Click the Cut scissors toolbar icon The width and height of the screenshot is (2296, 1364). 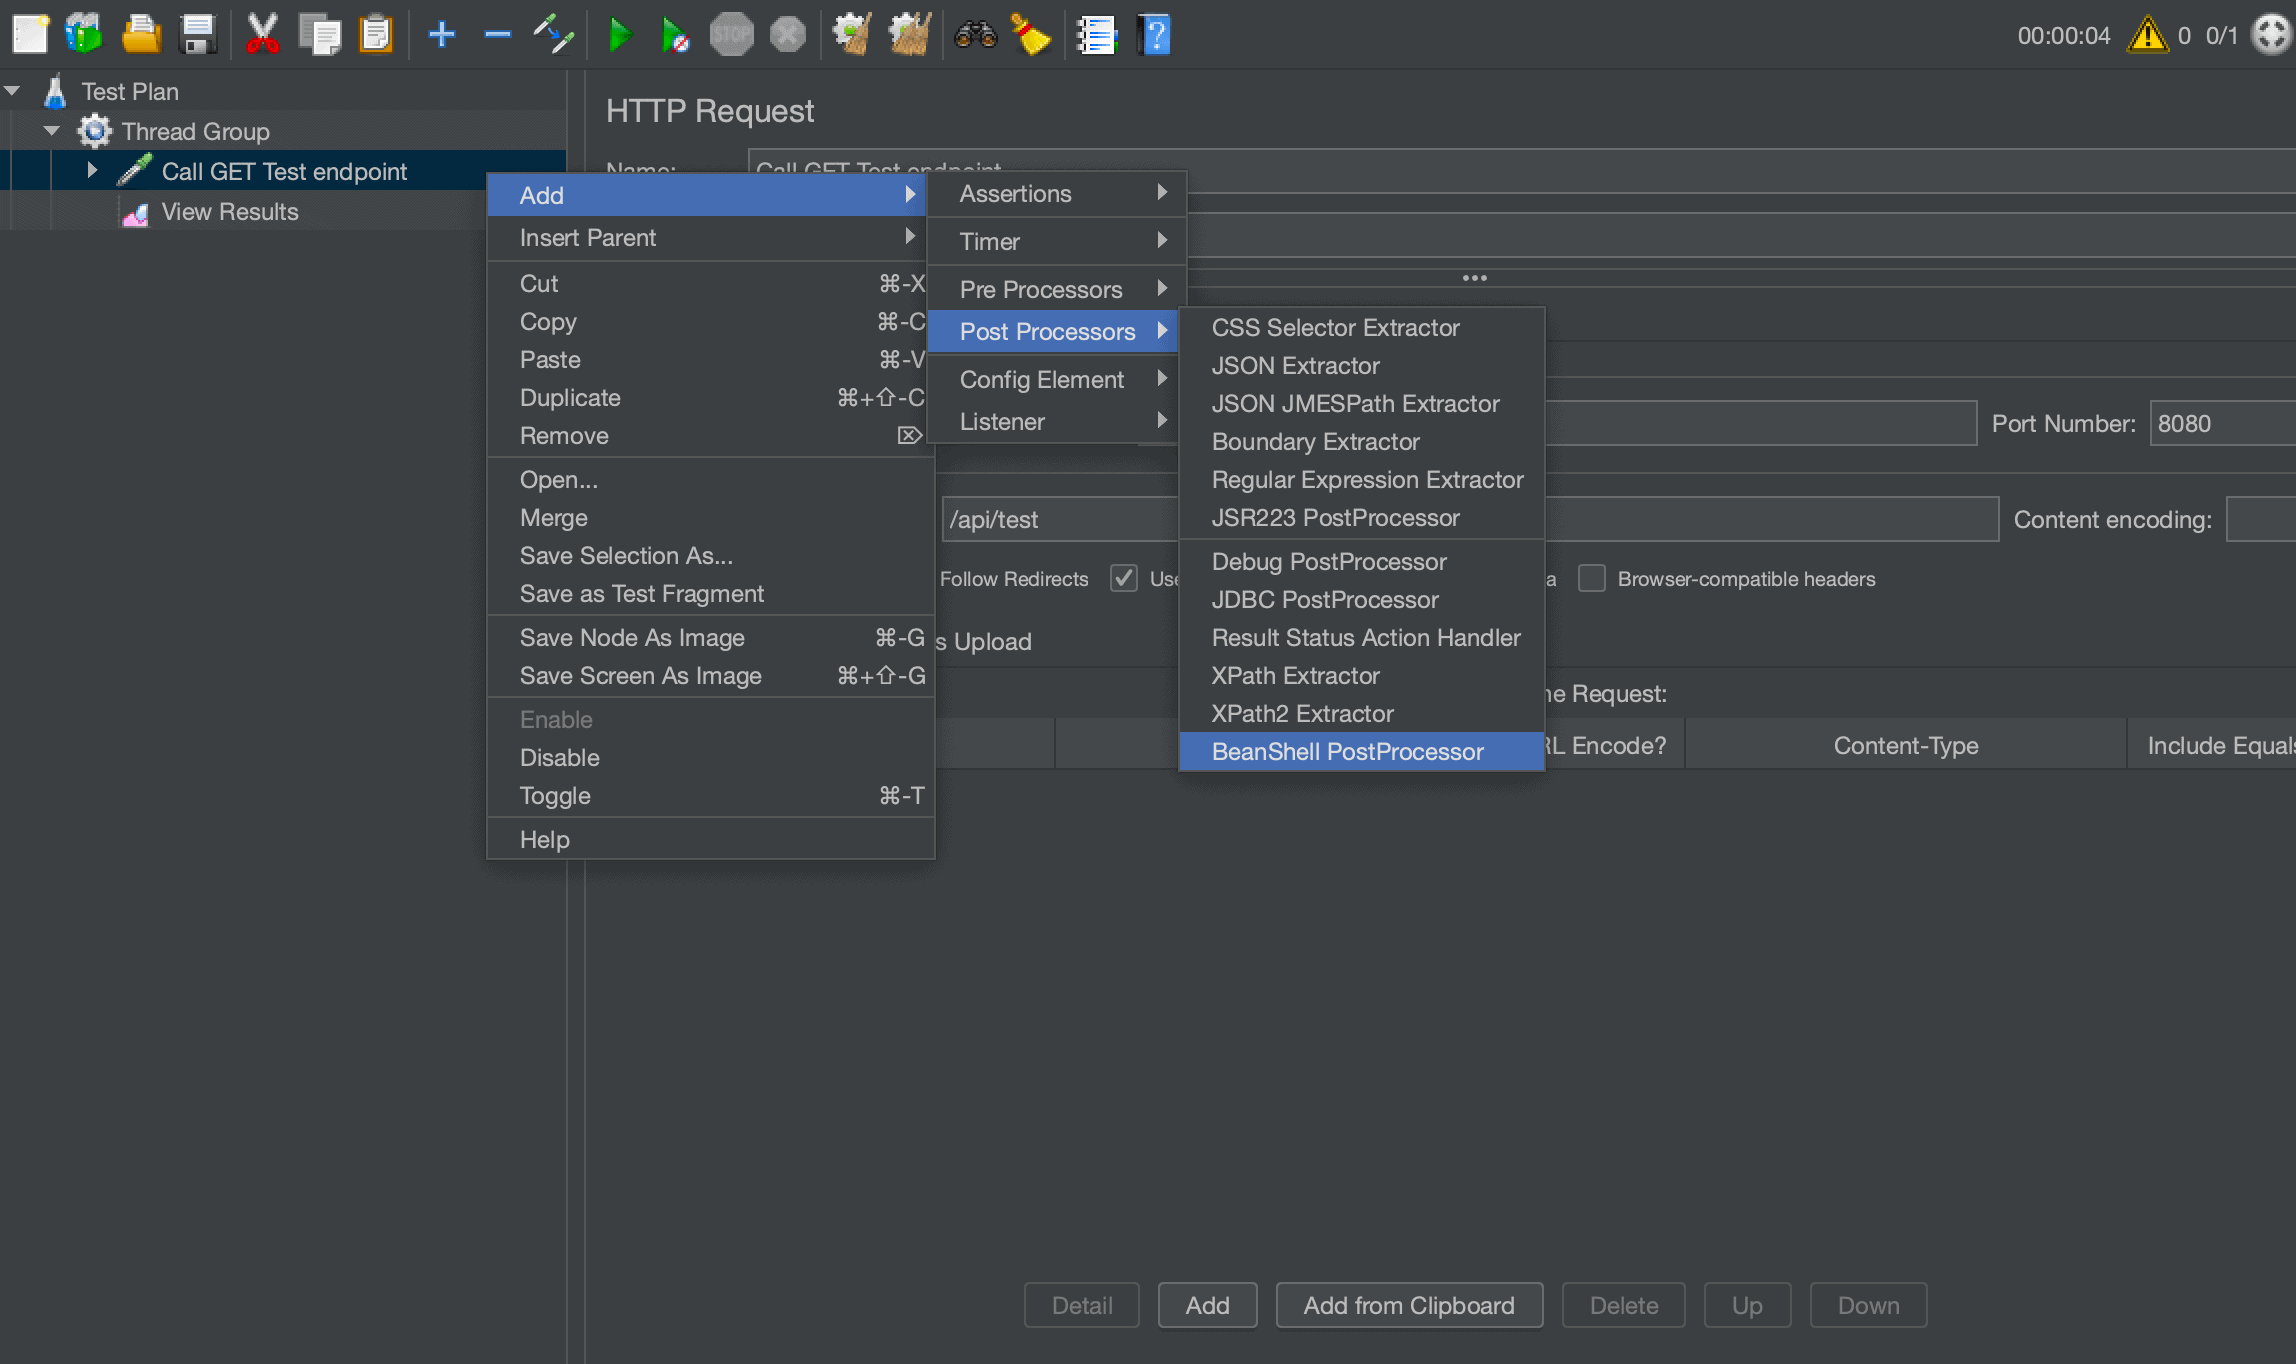tap(262, 36)
